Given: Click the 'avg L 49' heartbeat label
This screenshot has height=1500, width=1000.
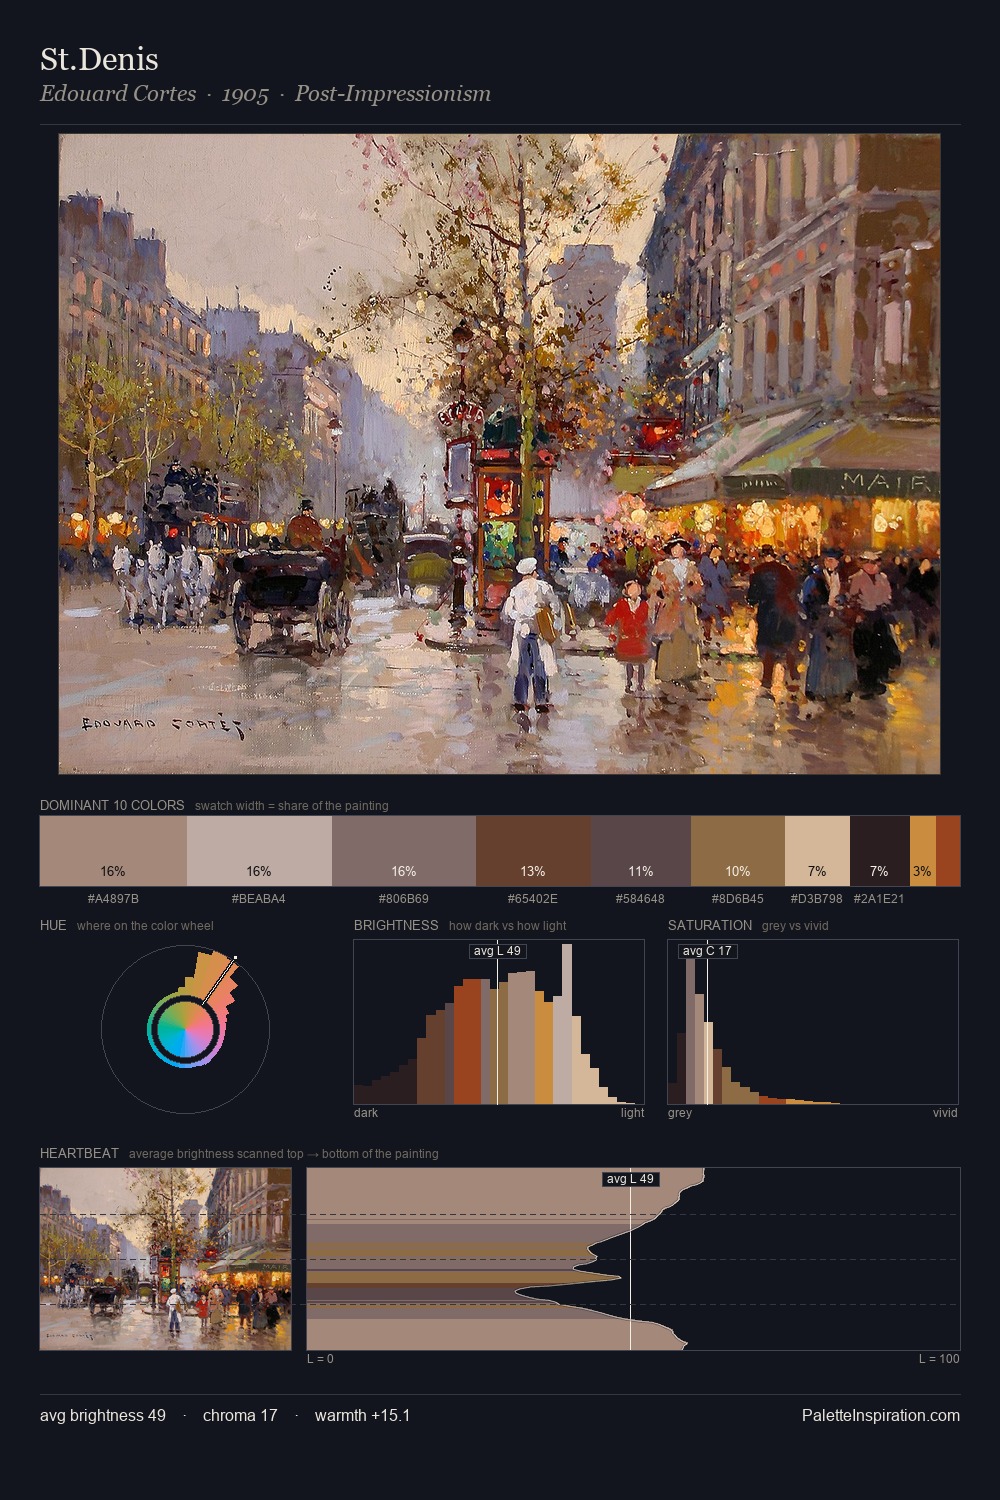Looking at the screenshot, I should click(x=630, y=1179).
